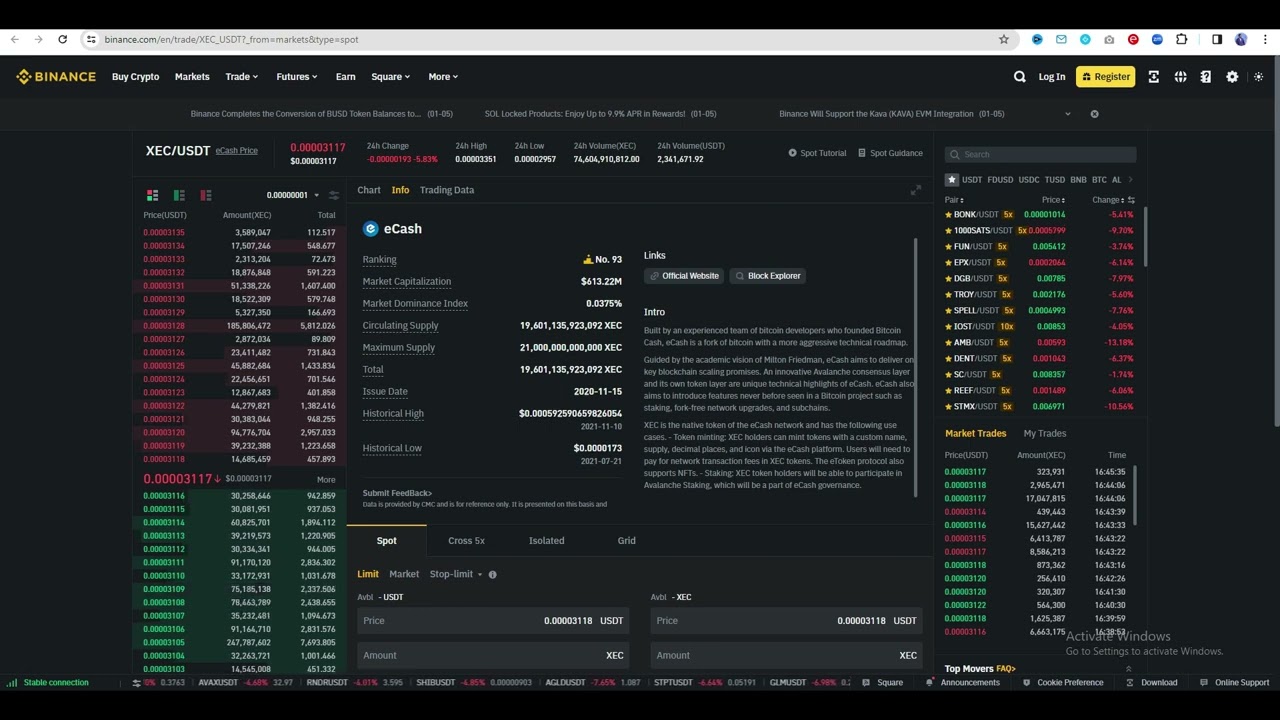Open the eCash Price link
Screen dimensions: 1280x720
click(x=237, y=151)
